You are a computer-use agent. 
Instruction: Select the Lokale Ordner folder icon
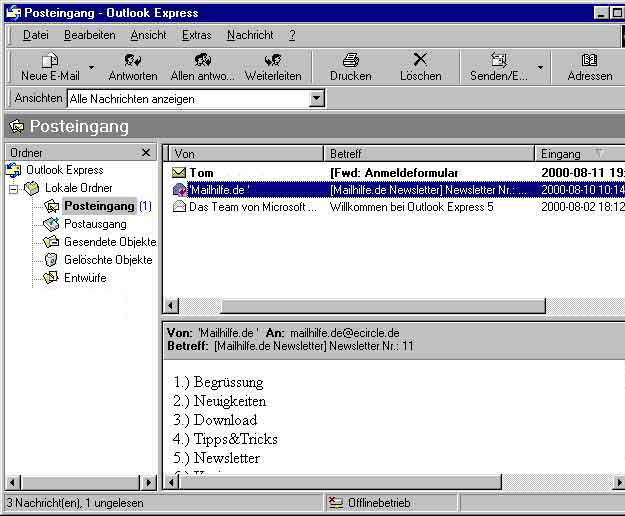coord(31,188)
